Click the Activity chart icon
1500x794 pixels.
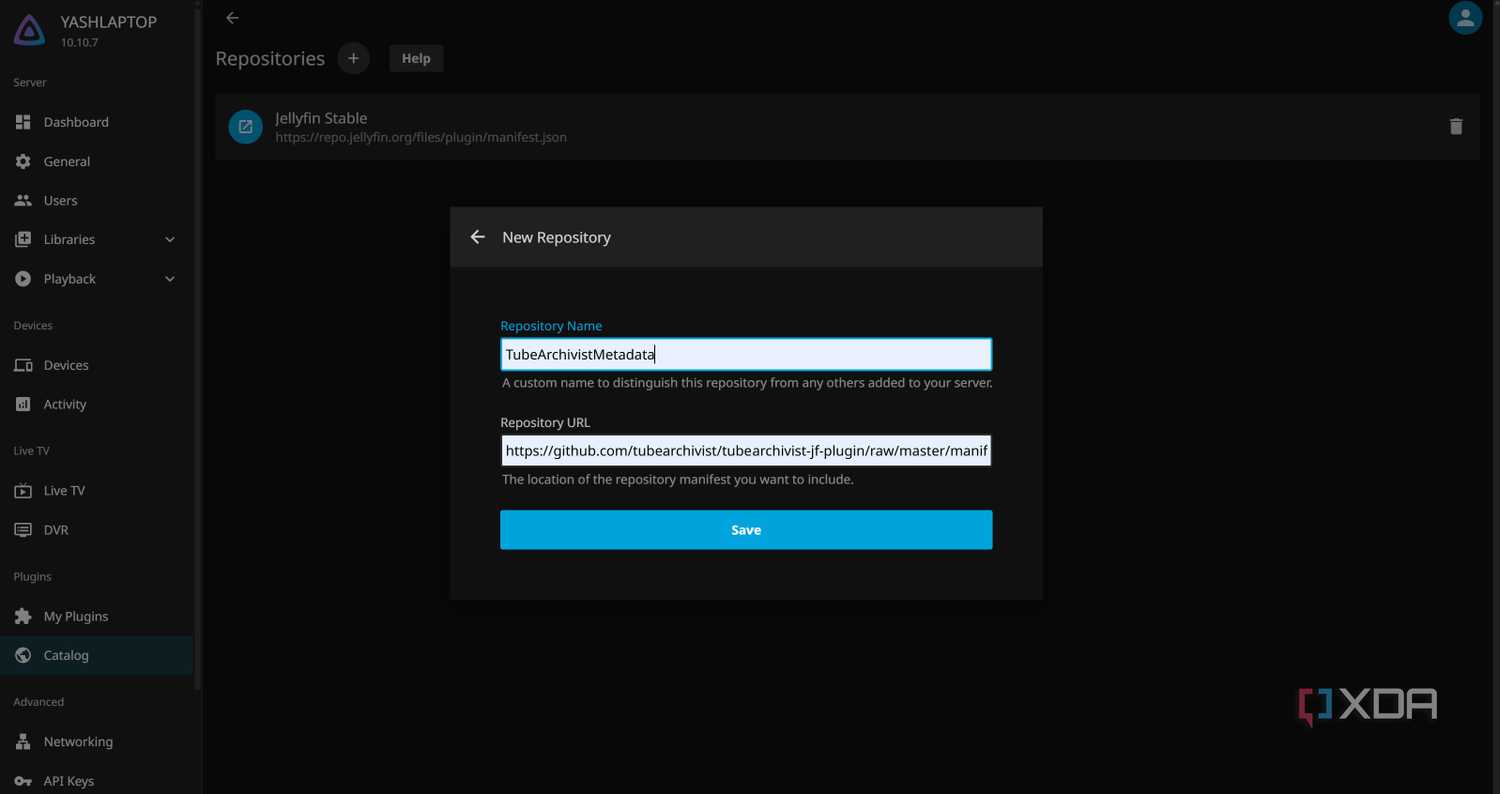click(x=23, y=404)
